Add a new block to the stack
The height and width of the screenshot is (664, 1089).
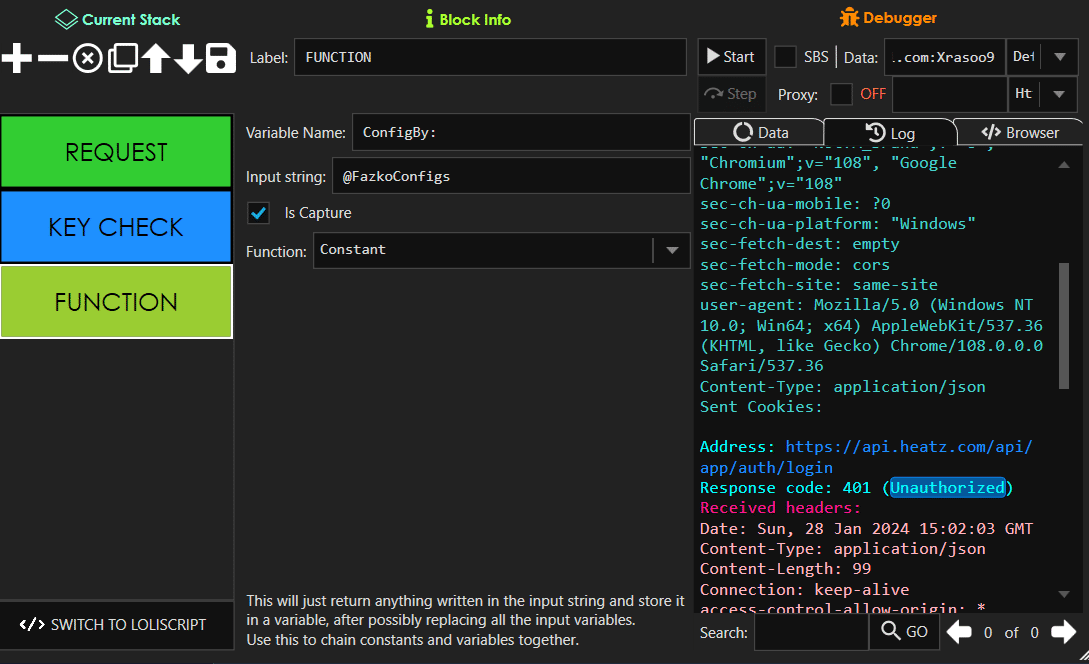pos(15,58)
